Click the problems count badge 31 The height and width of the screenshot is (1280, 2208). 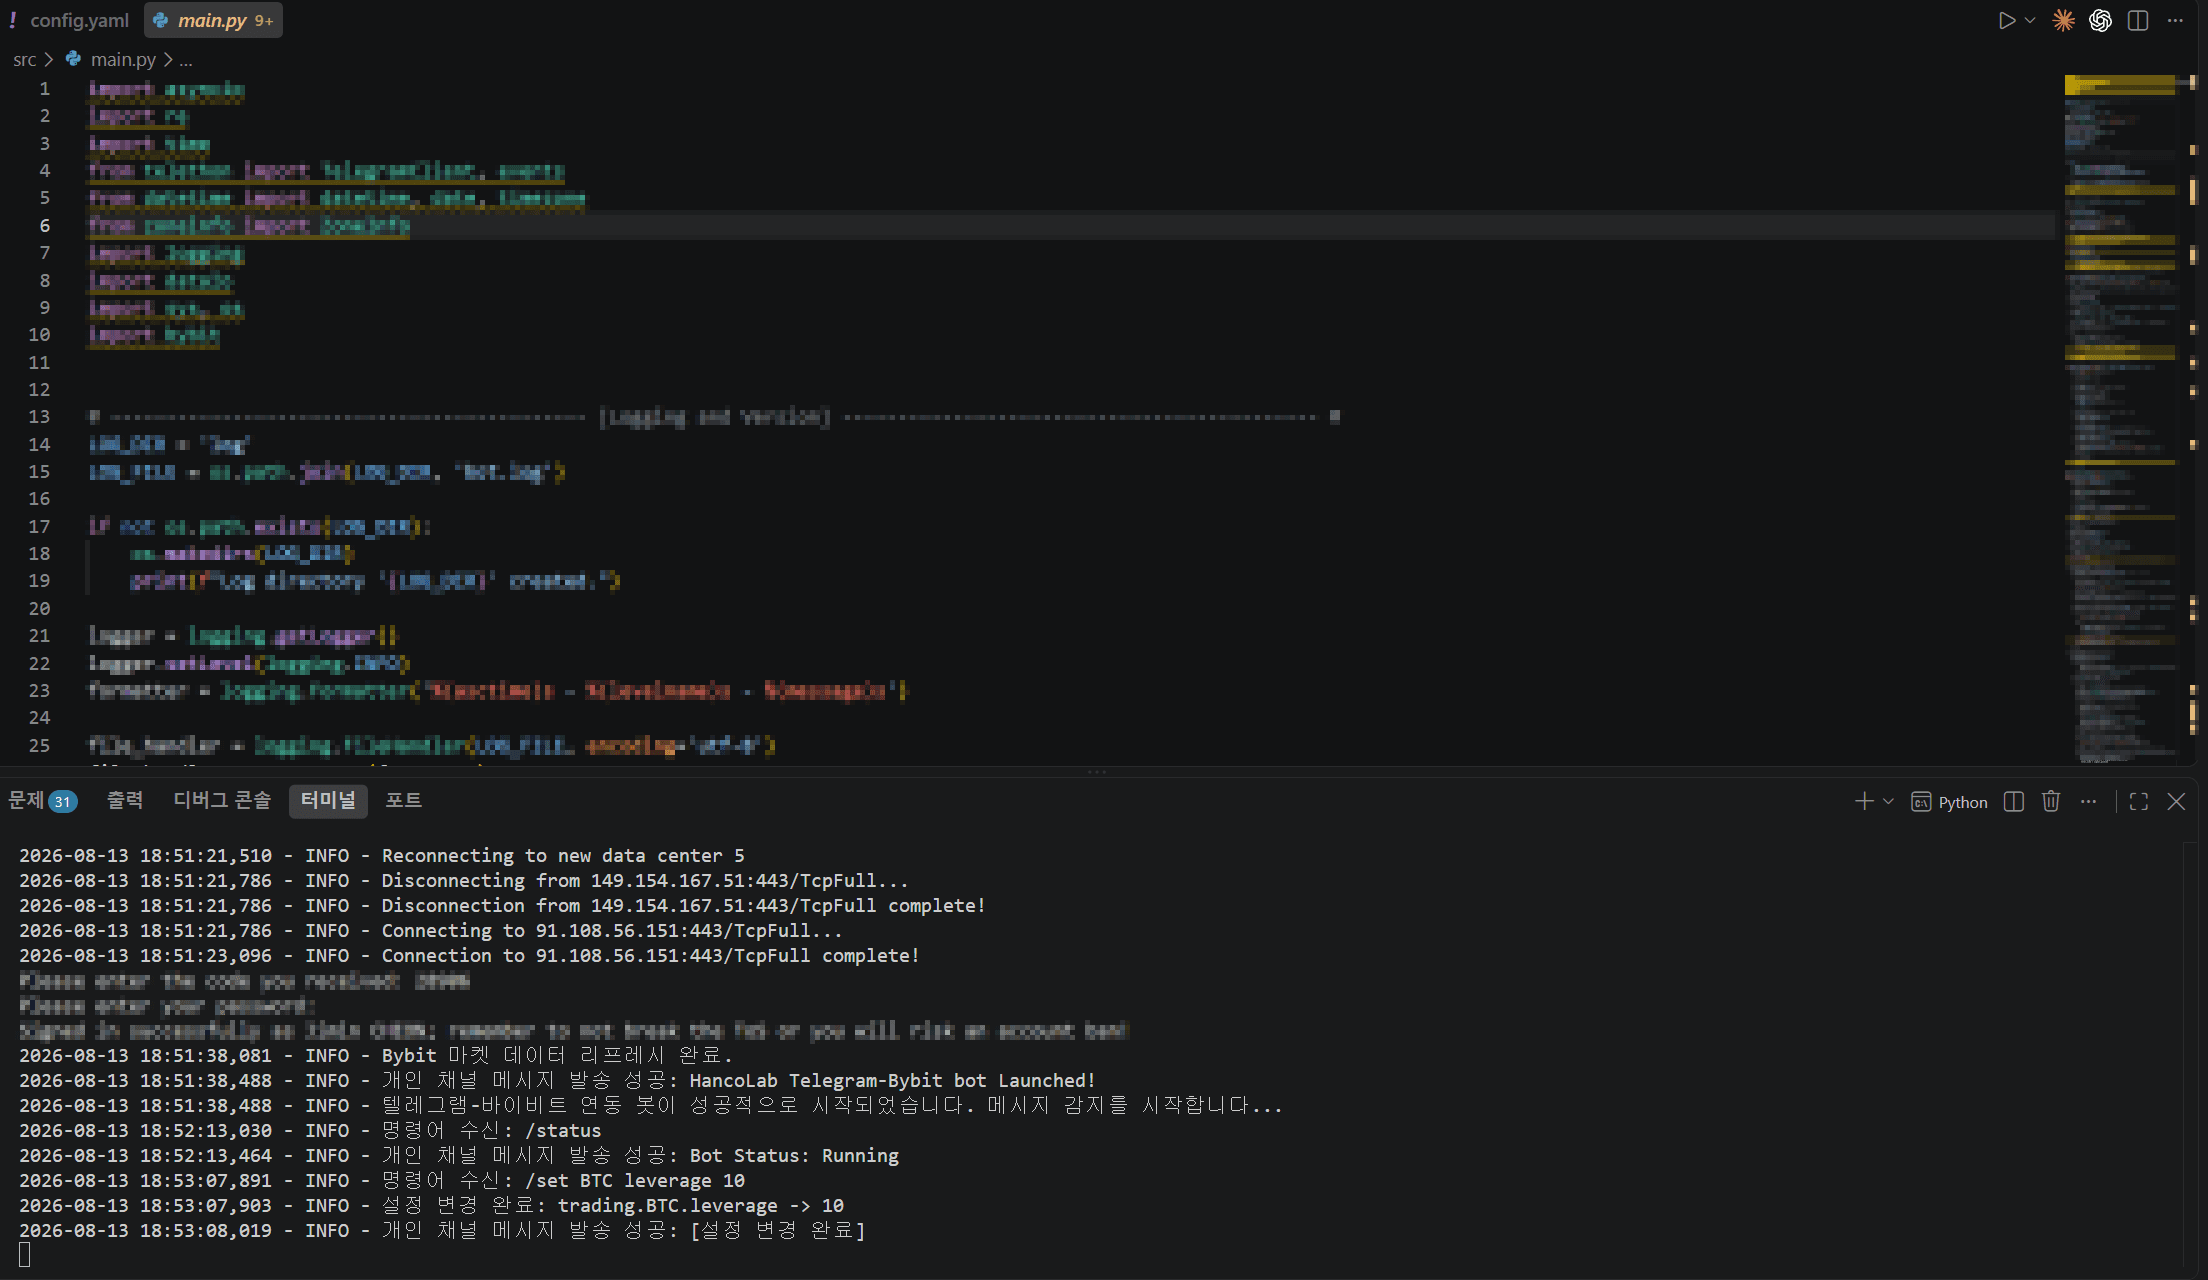[x=62, y=802]
